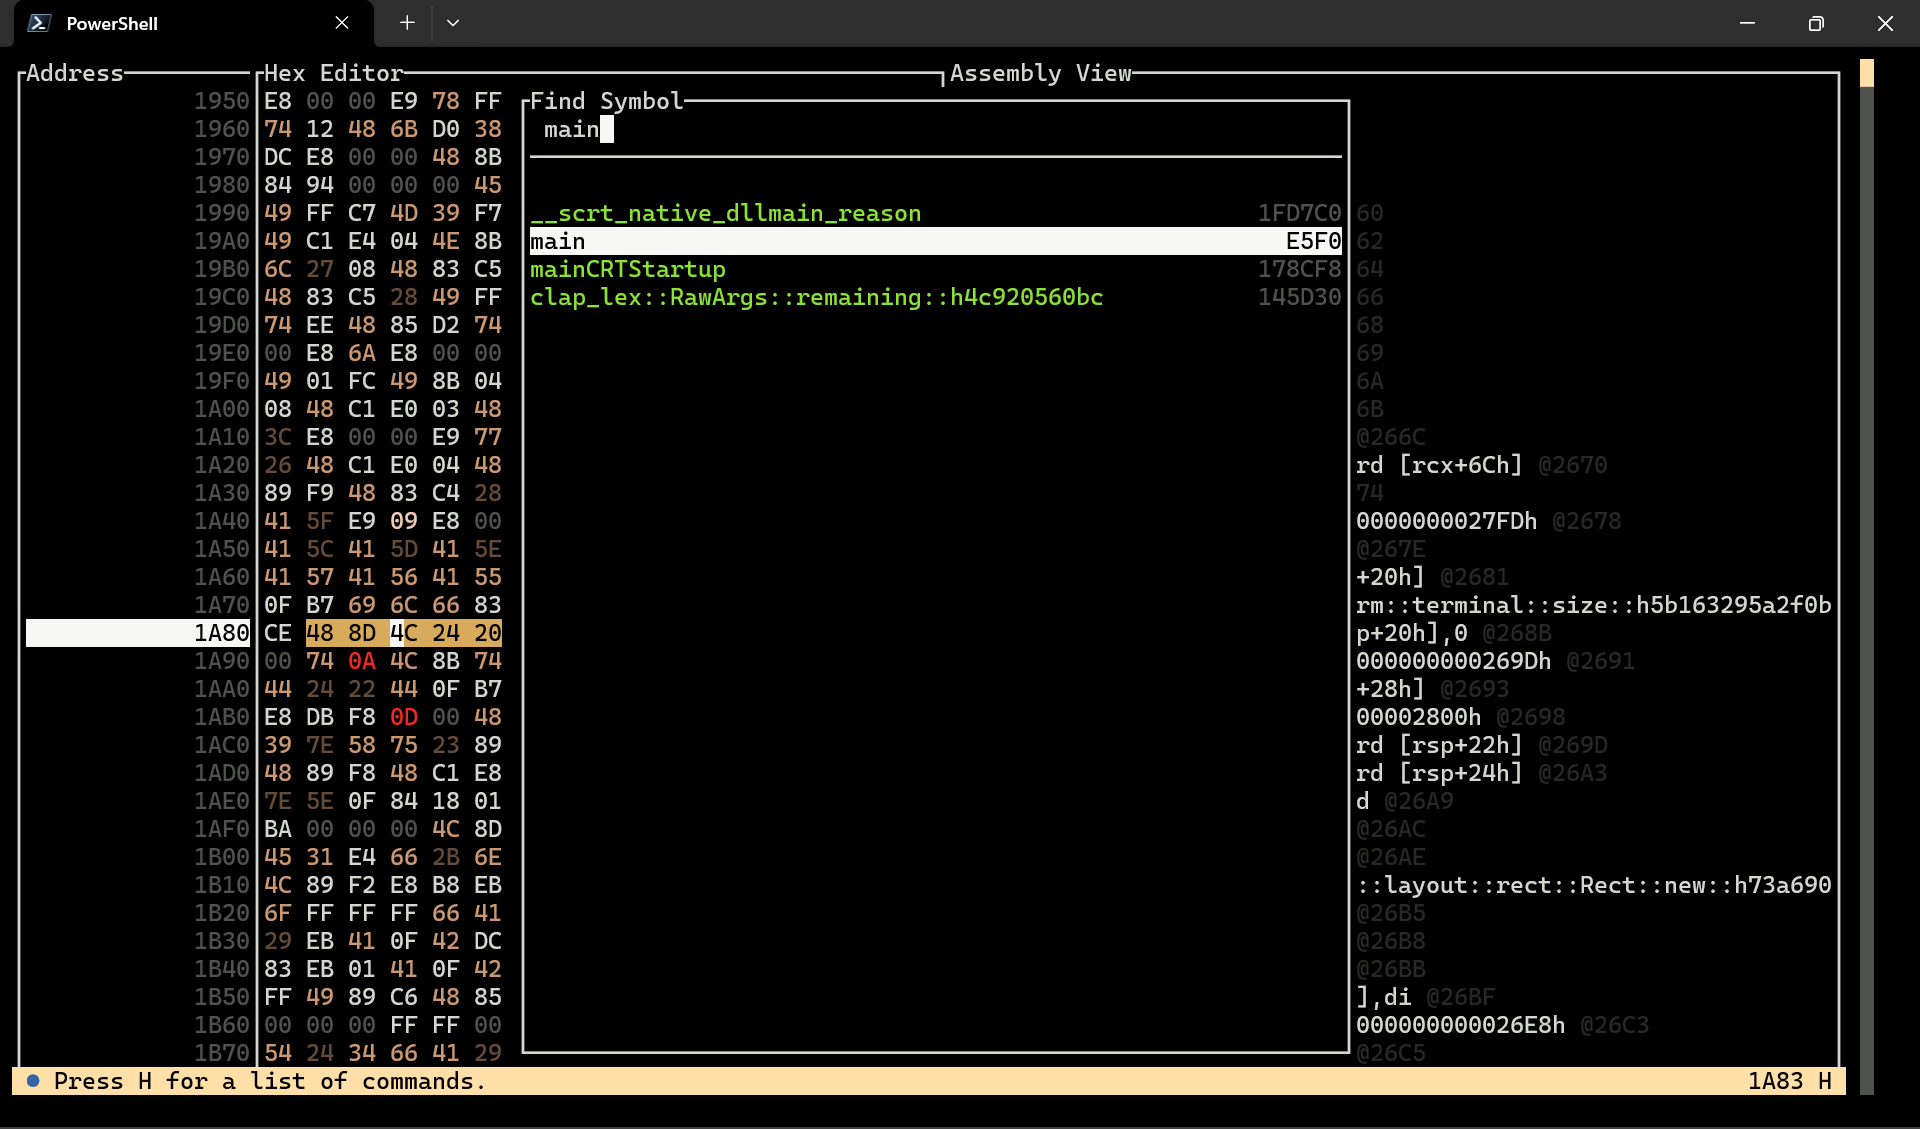This screenshot has width=1920, height=1129.
Task: Minimize the terminal window
Action: click(1747, 23)
